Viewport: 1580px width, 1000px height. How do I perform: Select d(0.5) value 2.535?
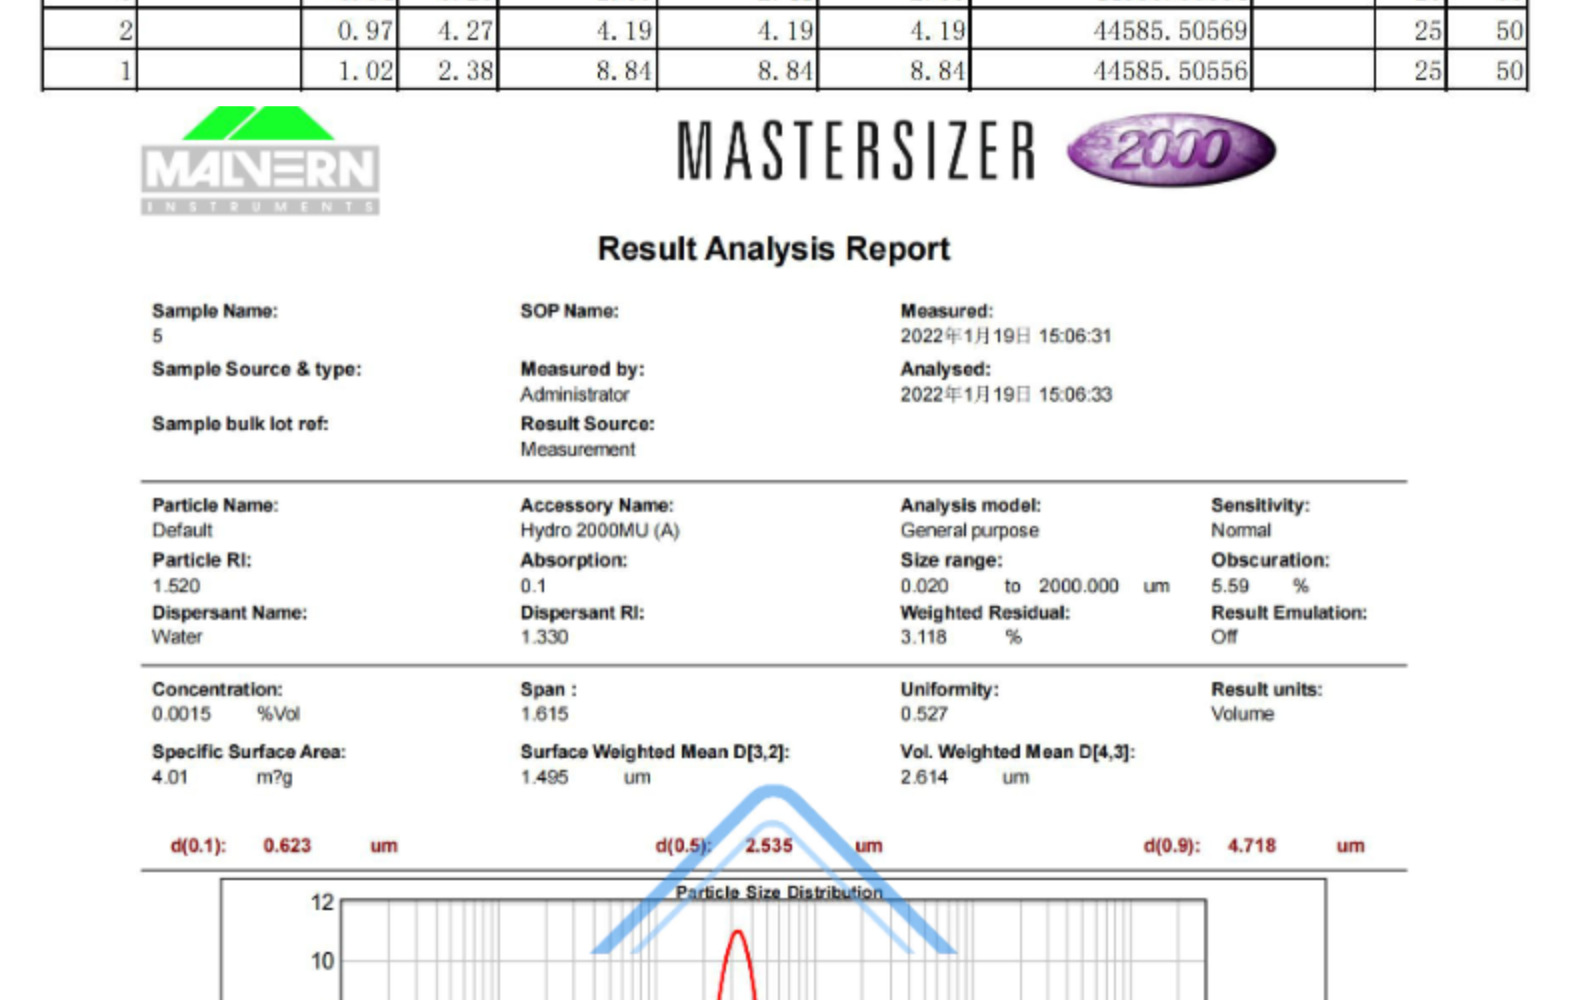(x=768, y=846)
